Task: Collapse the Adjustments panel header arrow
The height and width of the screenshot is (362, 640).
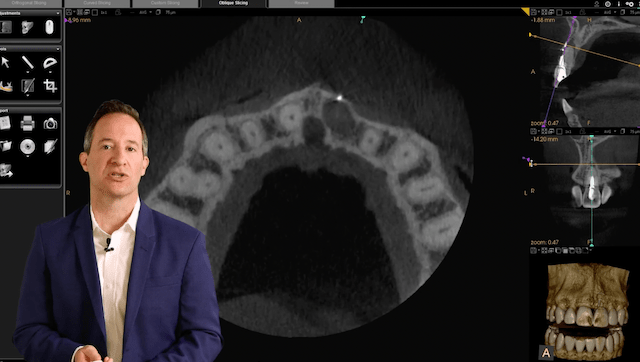Action: [x=58, y=13]
